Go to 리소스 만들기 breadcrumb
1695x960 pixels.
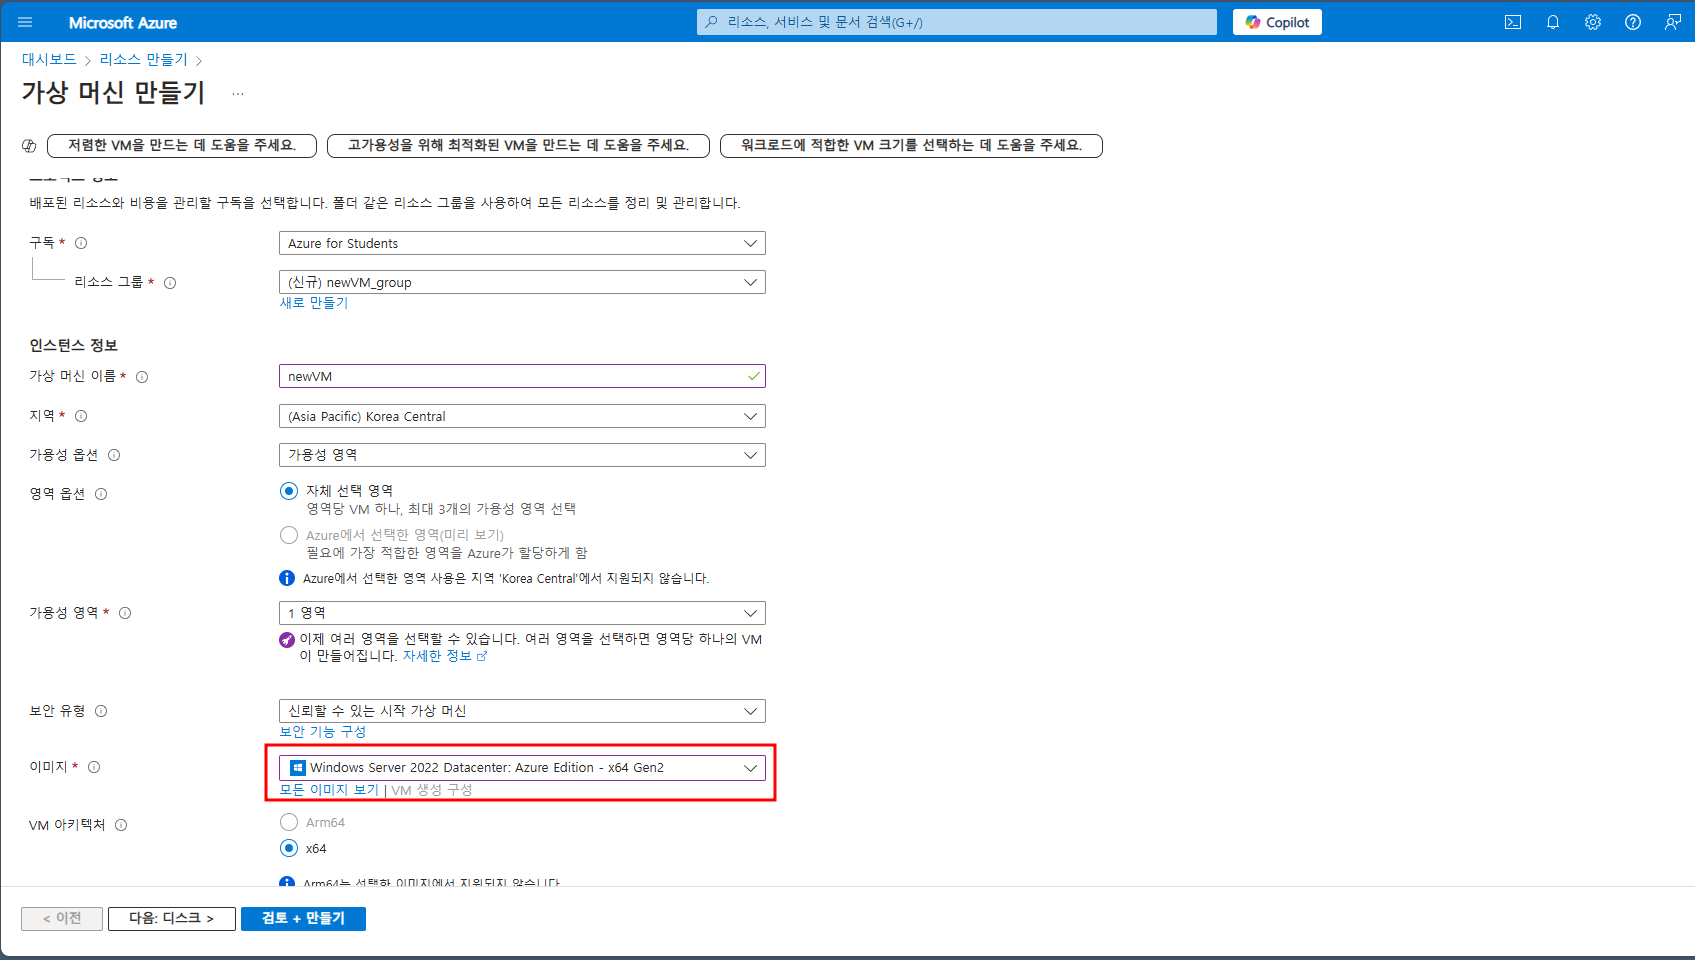[x=143, y=59]
